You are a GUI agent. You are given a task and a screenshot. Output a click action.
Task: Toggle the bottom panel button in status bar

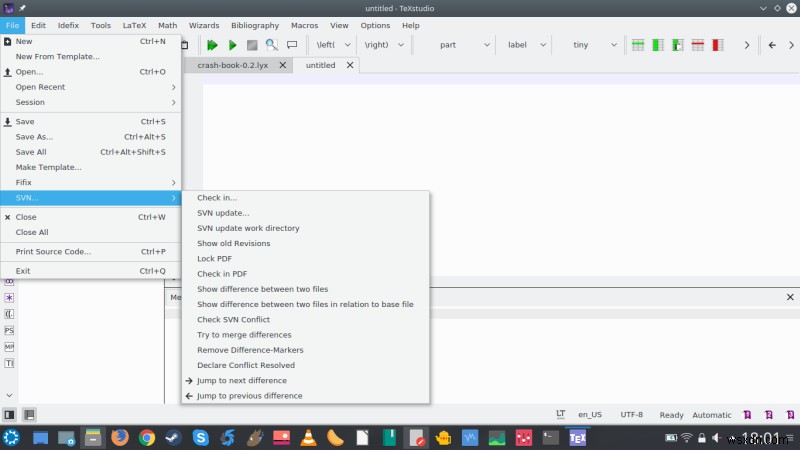click(x=29, y=414)
